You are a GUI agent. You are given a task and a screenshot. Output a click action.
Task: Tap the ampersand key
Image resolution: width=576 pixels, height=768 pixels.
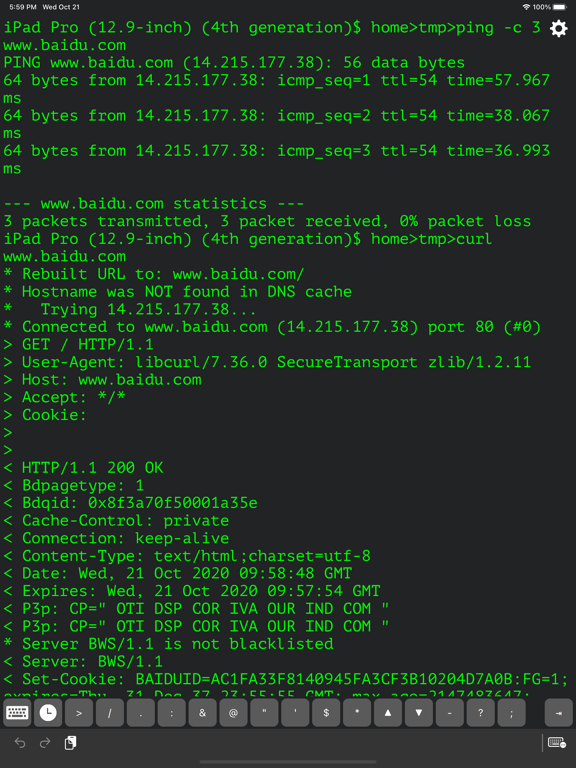(x=202, y=713)
